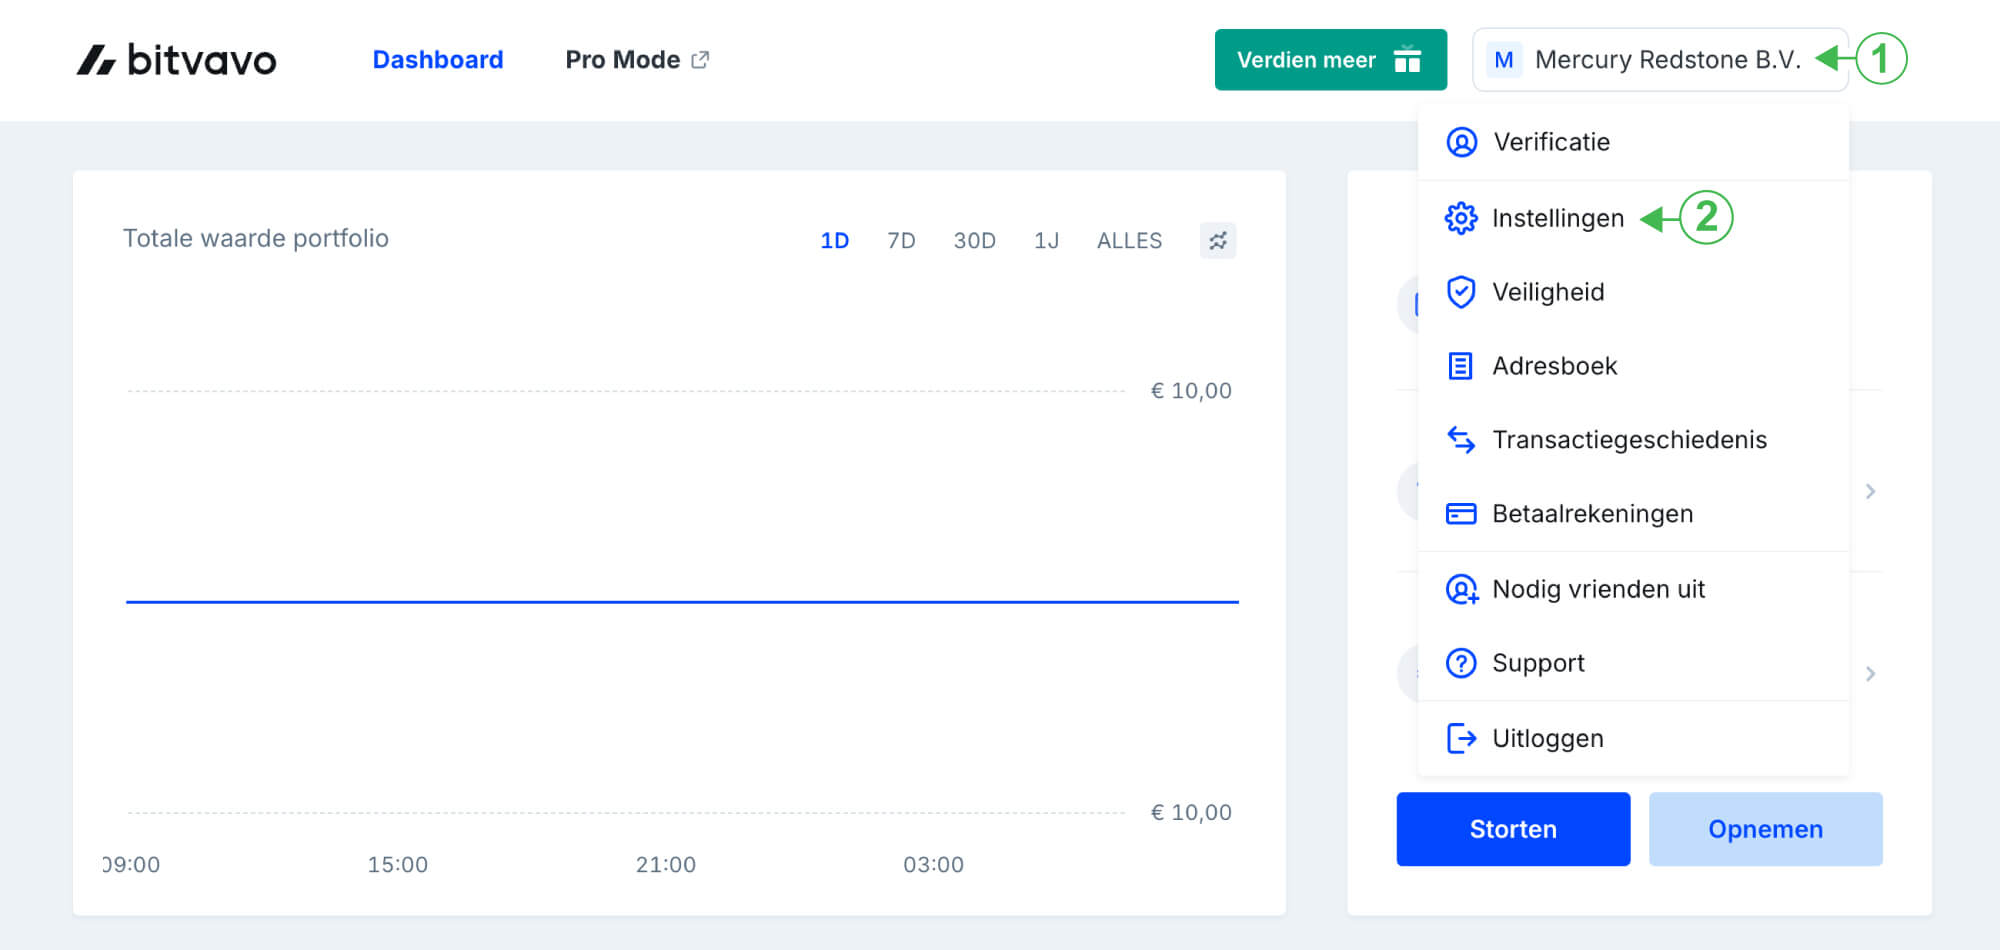Expand the lower right chevron arrow

click(x=1870, y=674)
